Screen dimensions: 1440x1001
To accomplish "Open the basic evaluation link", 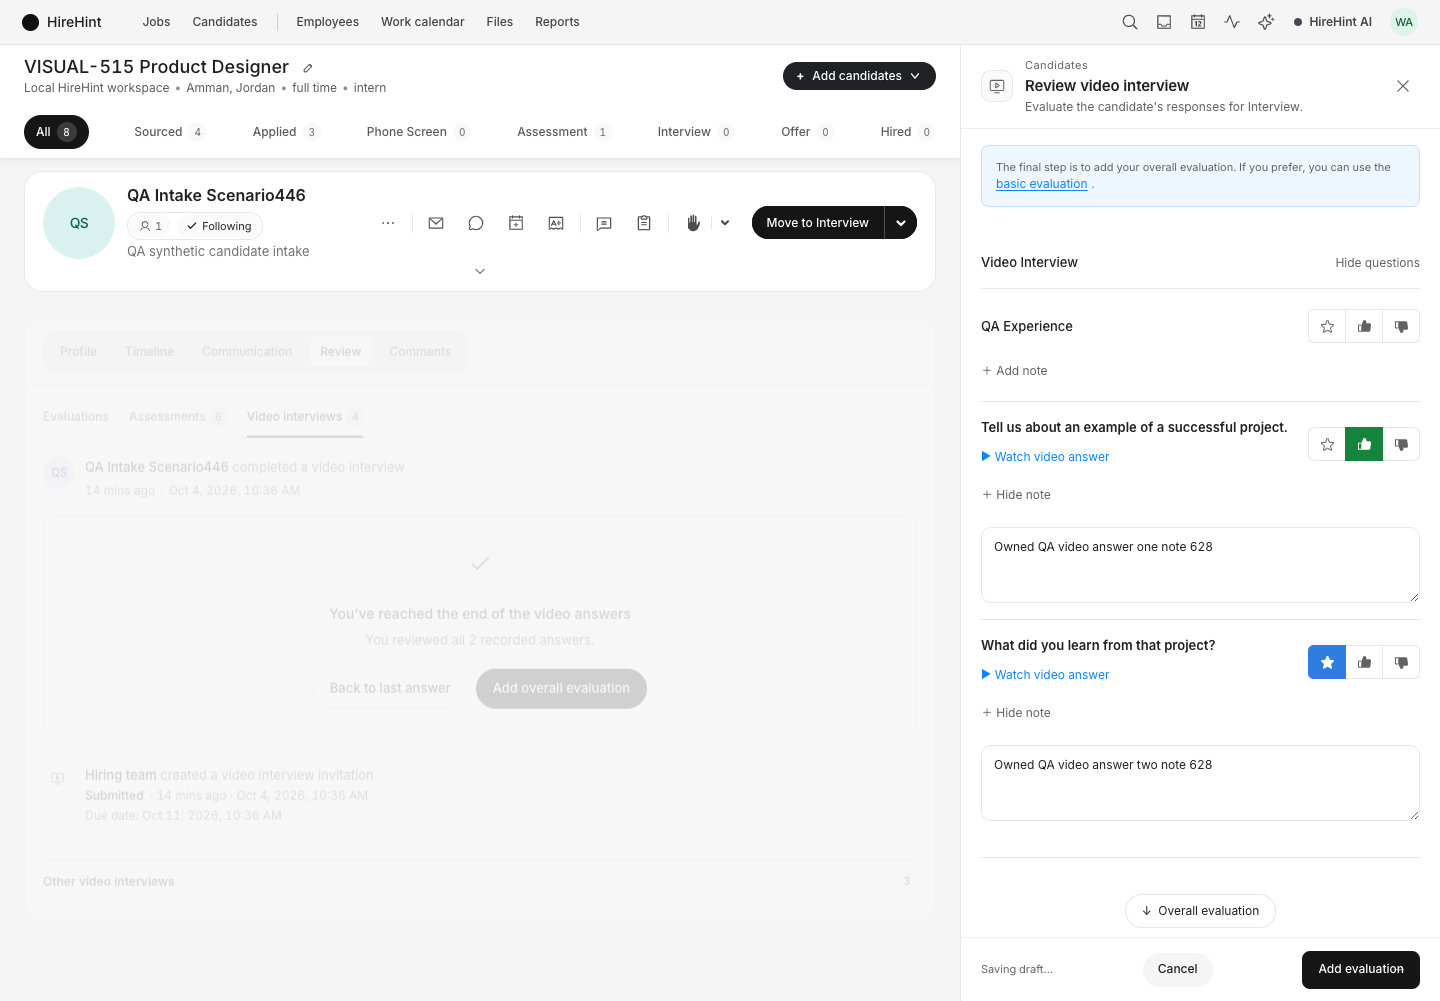I will [1041, 184].
